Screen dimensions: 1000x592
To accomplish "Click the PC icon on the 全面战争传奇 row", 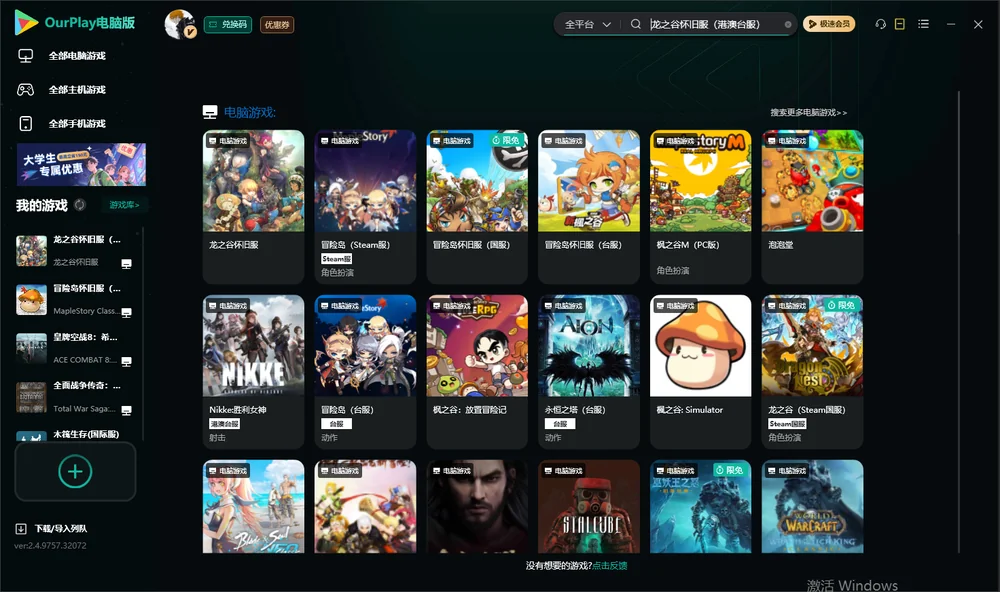I will (x=126, y=410).
